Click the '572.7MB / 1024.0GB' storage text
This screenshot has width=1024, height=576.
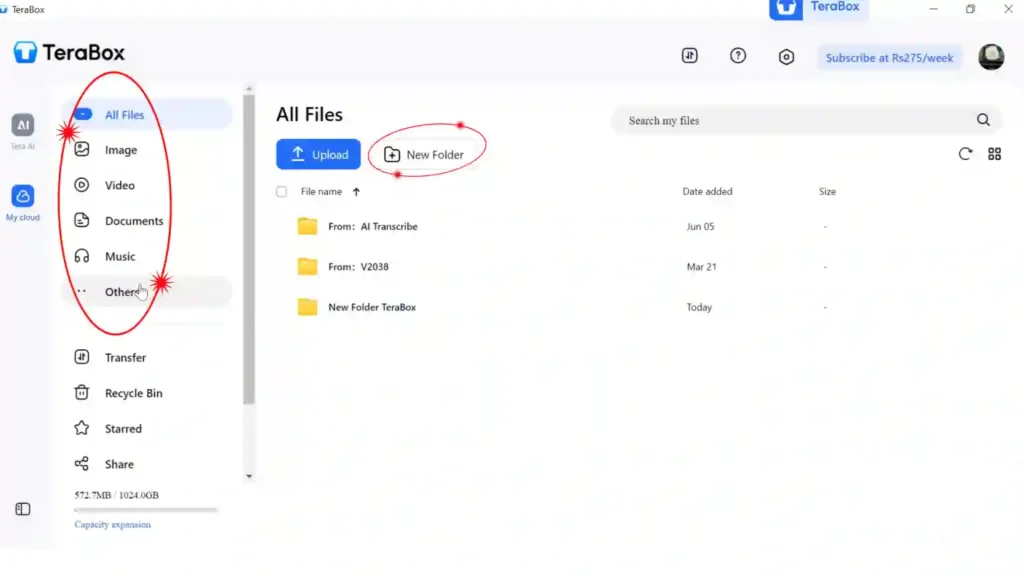[116, 495]
